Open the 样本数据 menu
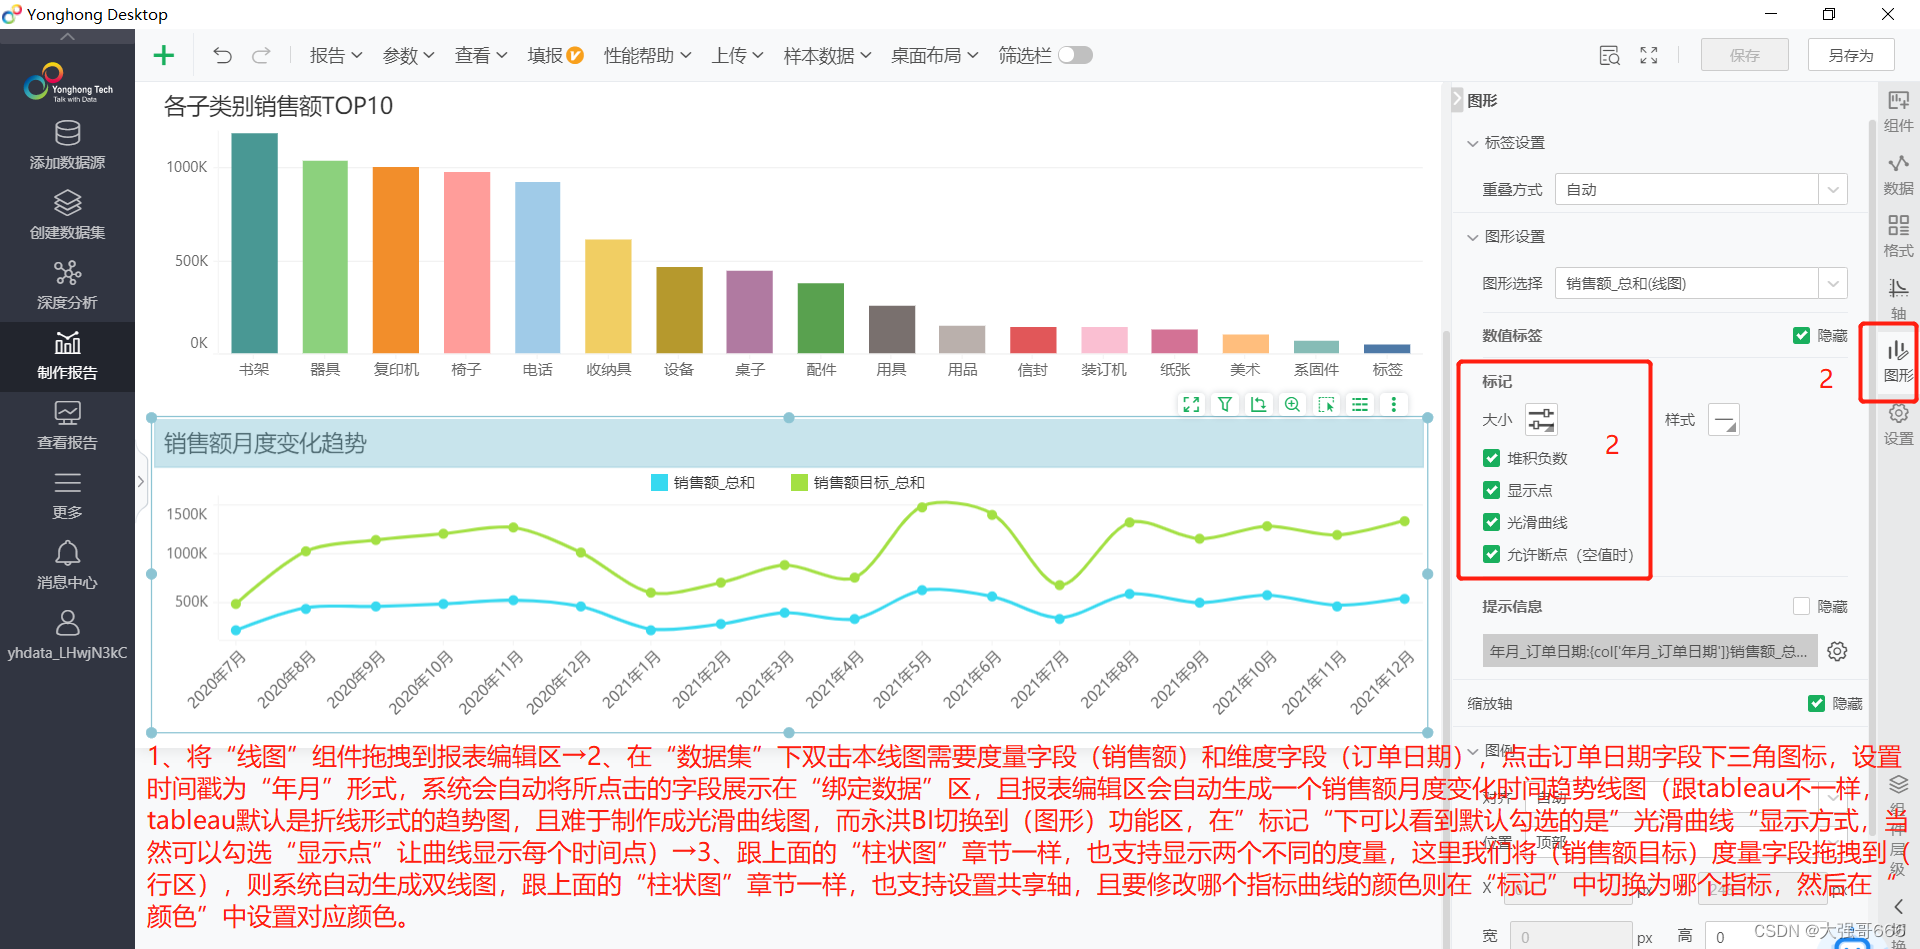 point(827,55)
